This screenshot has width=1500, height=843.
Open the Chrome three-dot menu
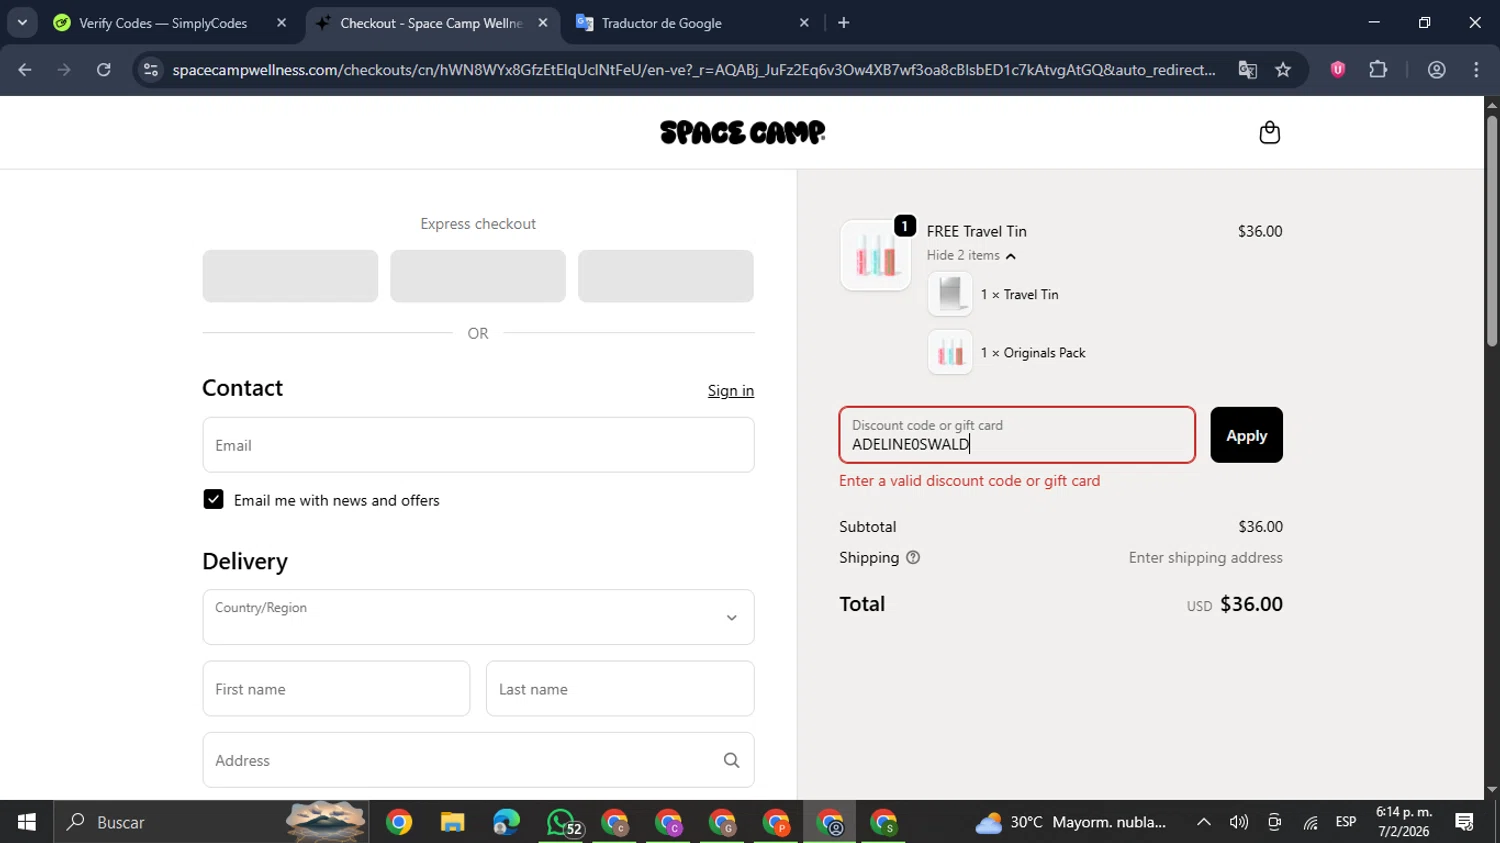1476,69
